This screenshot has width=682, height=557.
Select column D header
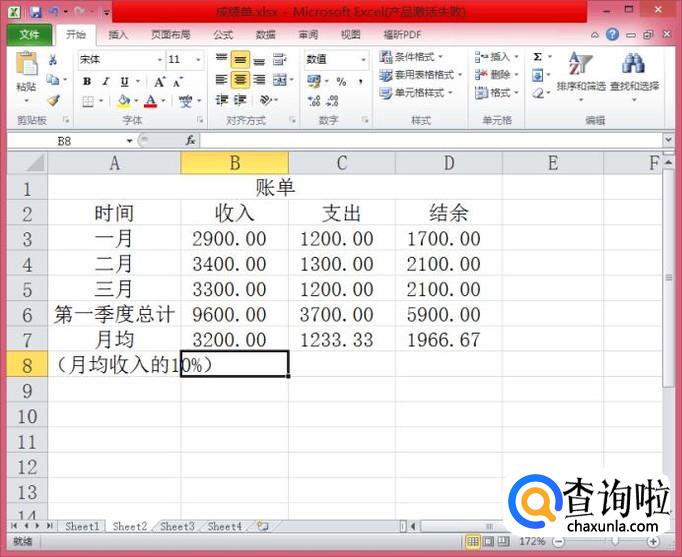click(448, 163)
